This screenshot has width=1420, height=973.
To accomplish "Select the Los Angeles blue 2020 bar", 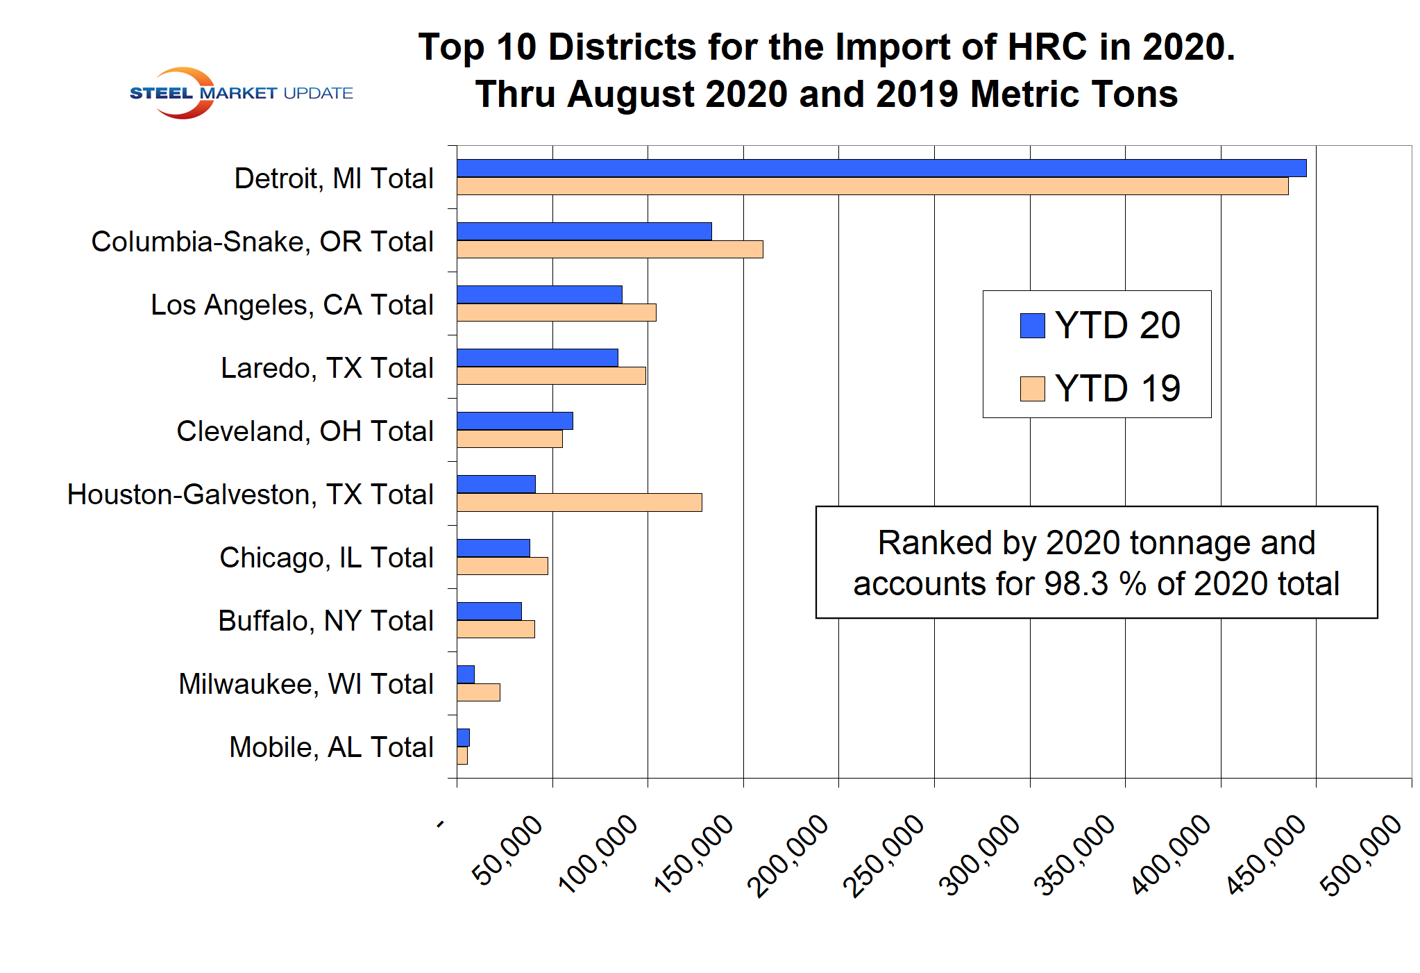I will (539, 294).
